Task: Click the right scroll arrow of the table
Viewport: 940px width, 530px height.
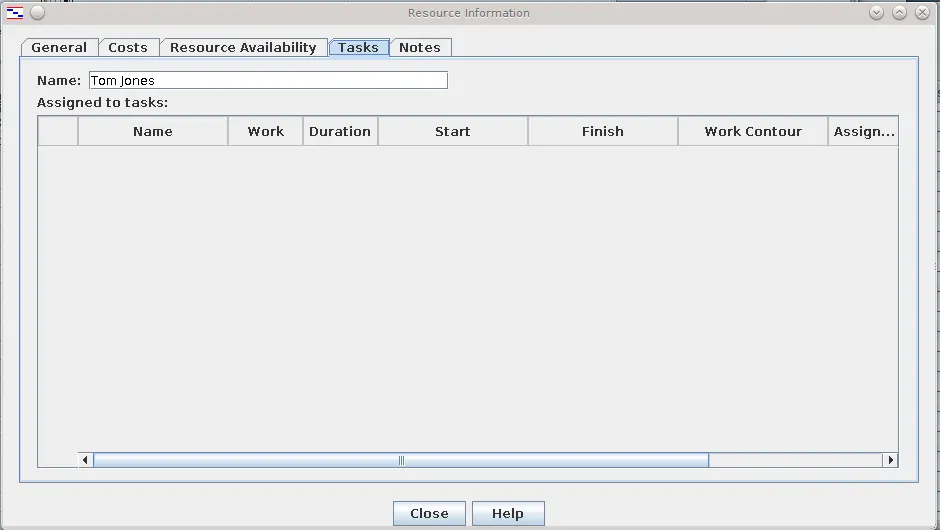Action: pos(890,460)
